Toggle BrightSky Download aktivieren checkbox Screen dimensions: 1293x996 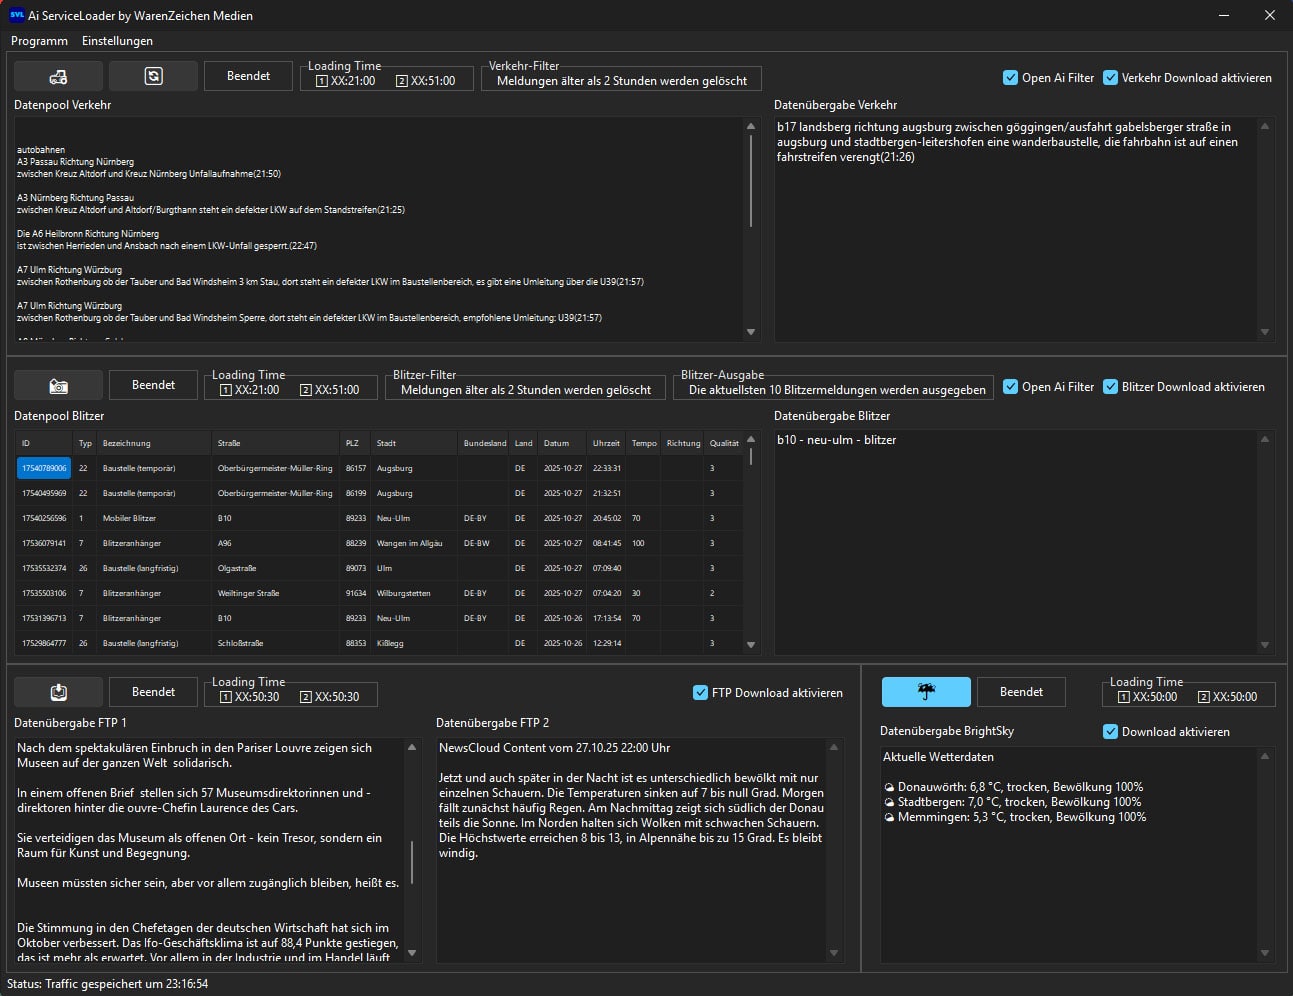click(x=1110, y=732)
